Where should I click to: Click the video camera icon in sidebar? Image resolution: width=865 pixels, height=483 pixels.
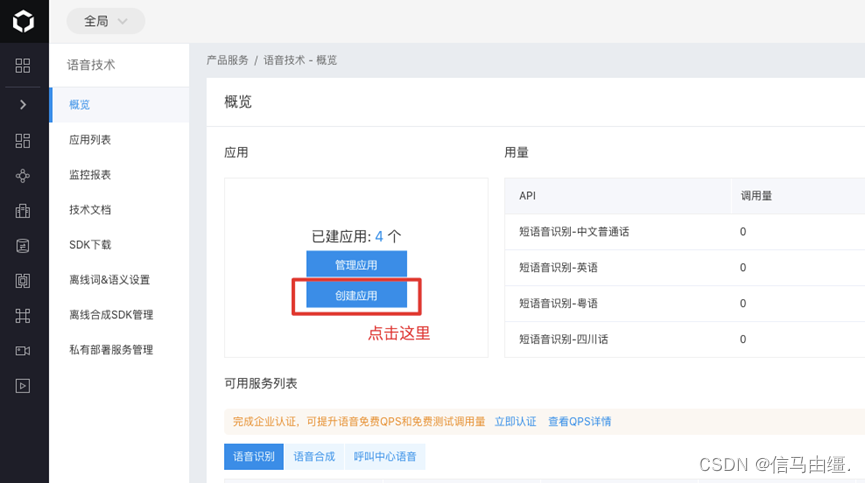(23, 351)
